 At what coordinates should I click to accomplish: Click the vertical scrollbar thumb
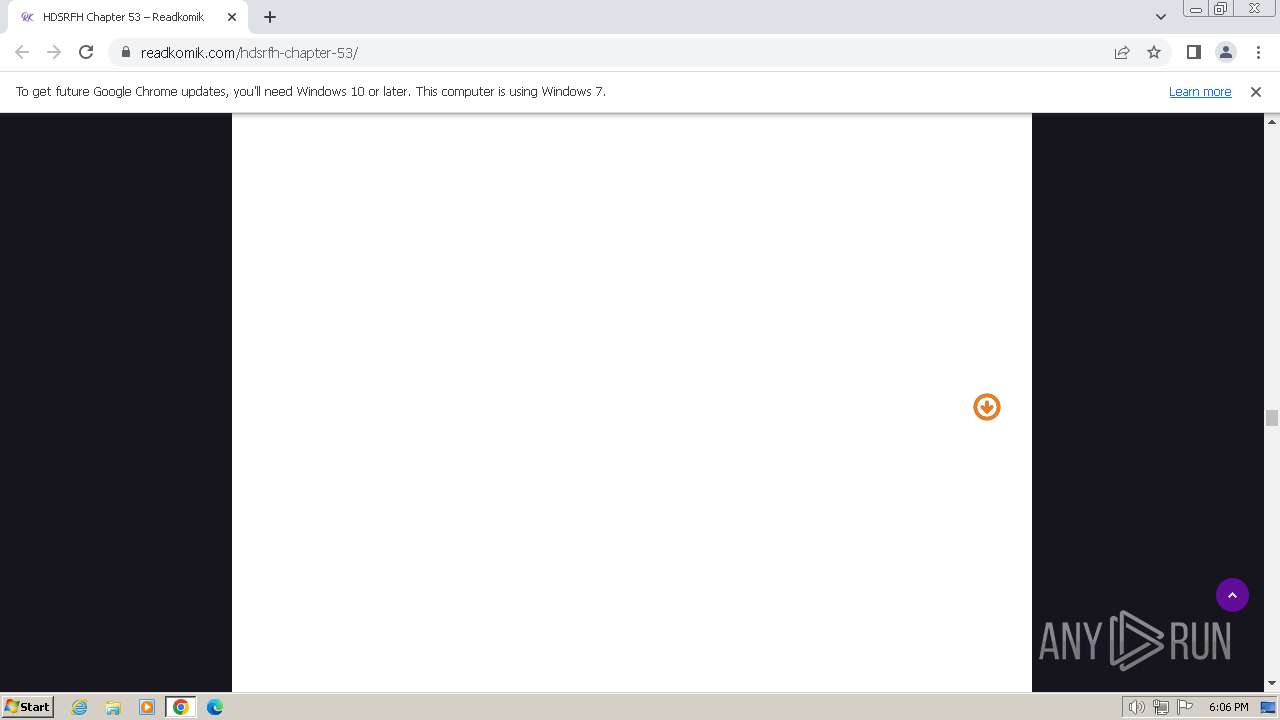pyautogui.click(x=1272, y=418)
